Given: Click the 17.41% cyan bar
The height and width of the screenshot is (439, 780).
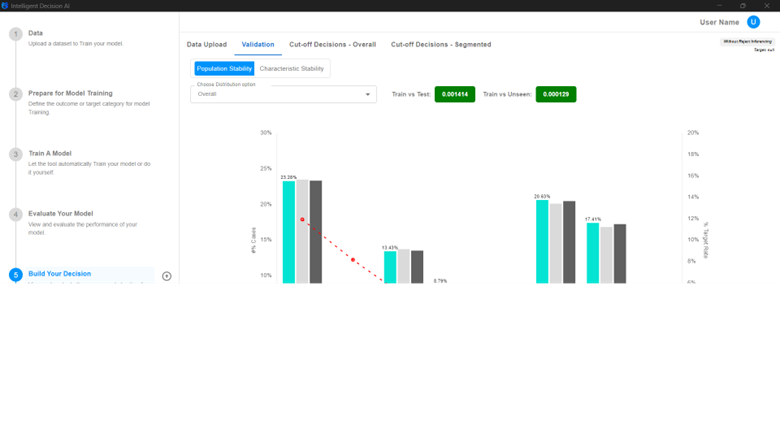Looking at the screenshot, I should pos(592,253).
